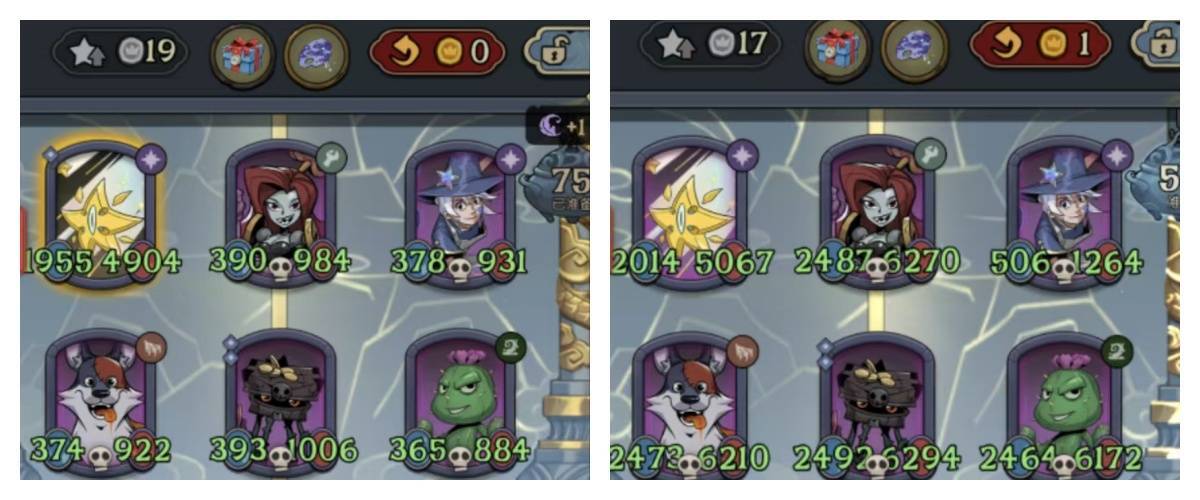Click the gift box icon beside the 19 upgrade counter

pos(239,53)
